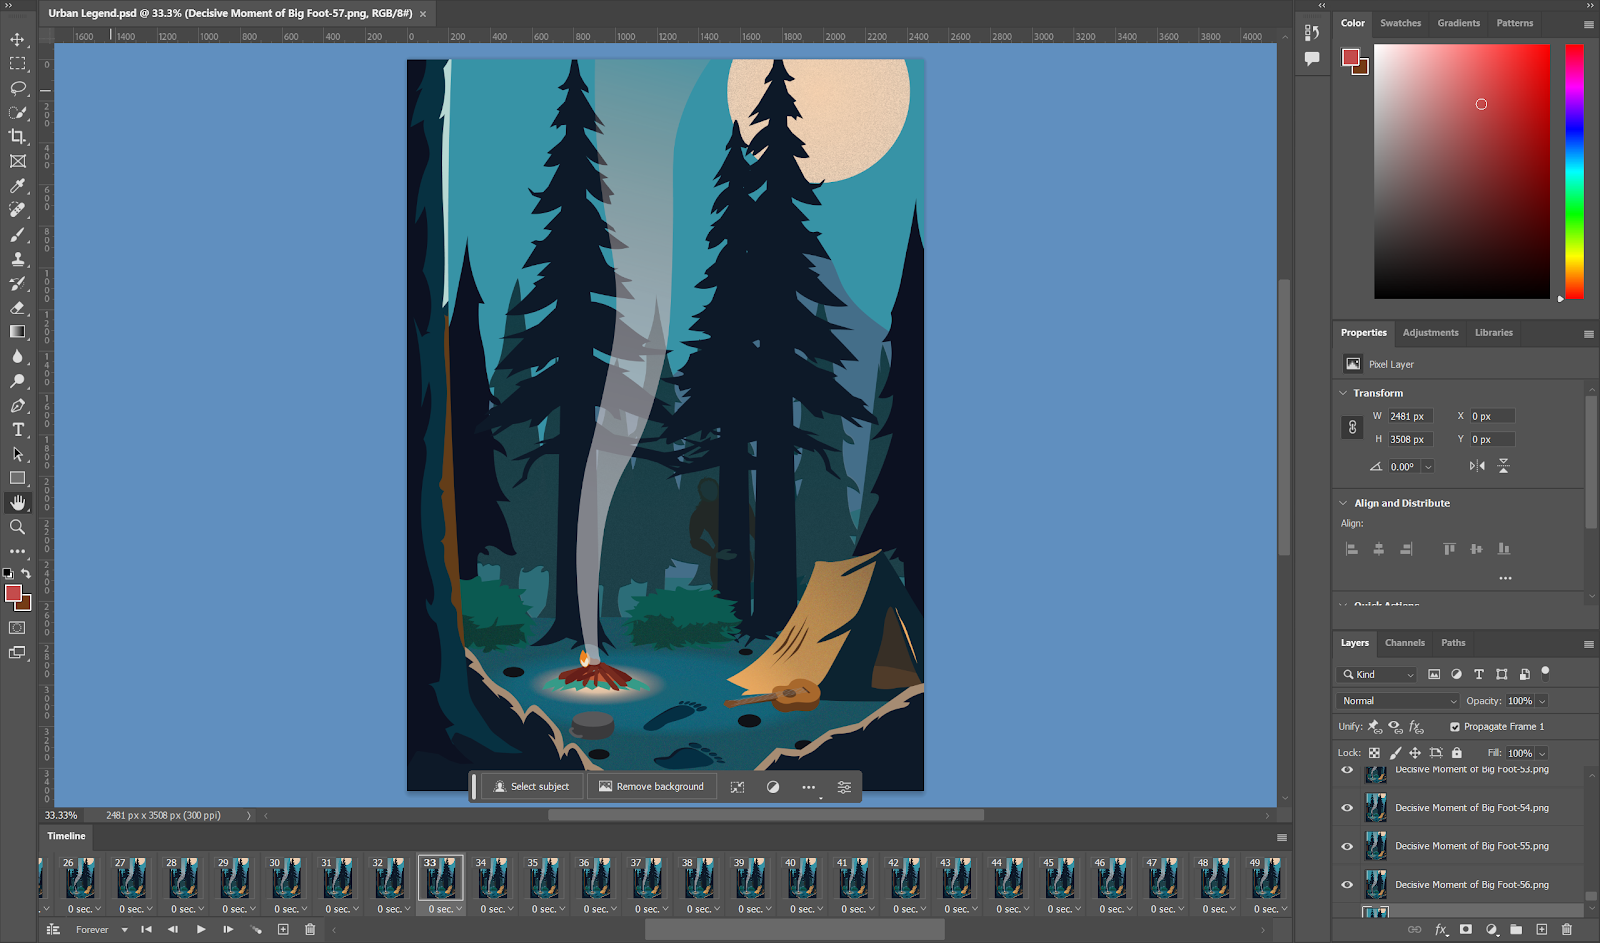Go to the first frame
The image size is (1600, 943).
tap(146, 929)
